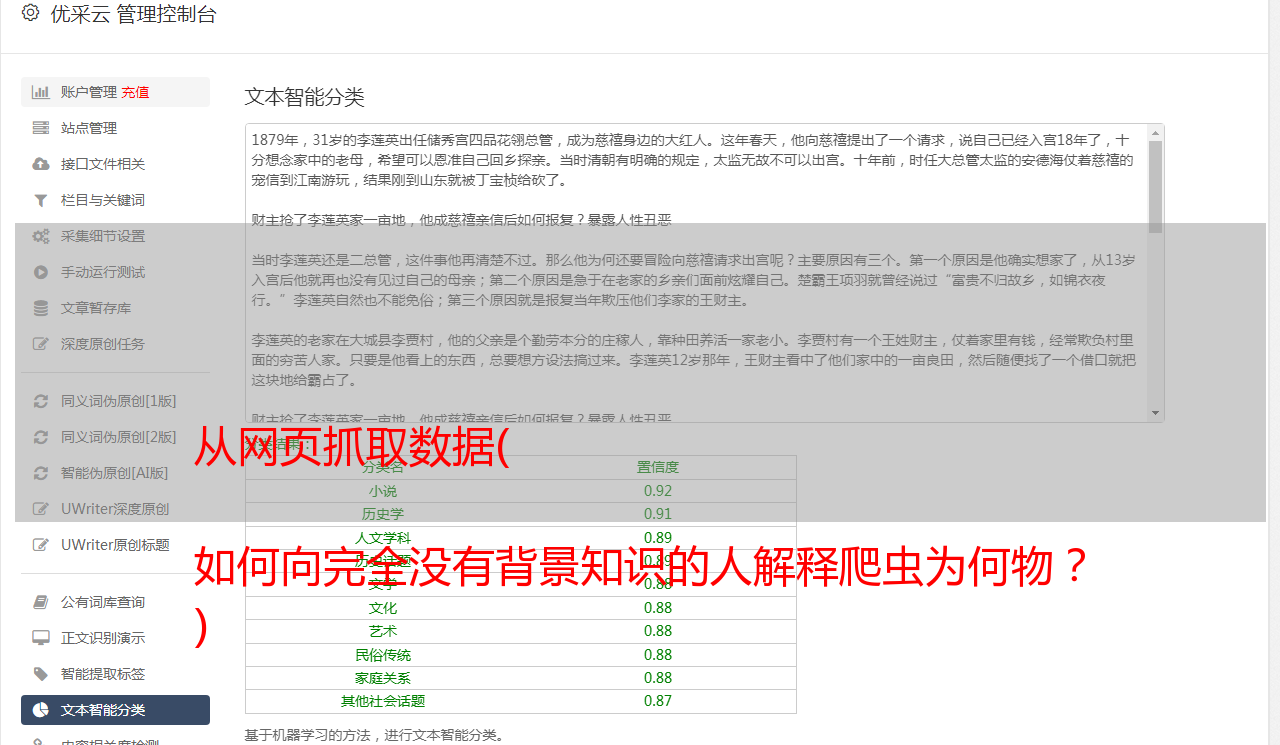Viewport: 1280px width, 745px height.
Task: Click the gear icon beside 优采云 管理控制台
Action: (30, 14)
